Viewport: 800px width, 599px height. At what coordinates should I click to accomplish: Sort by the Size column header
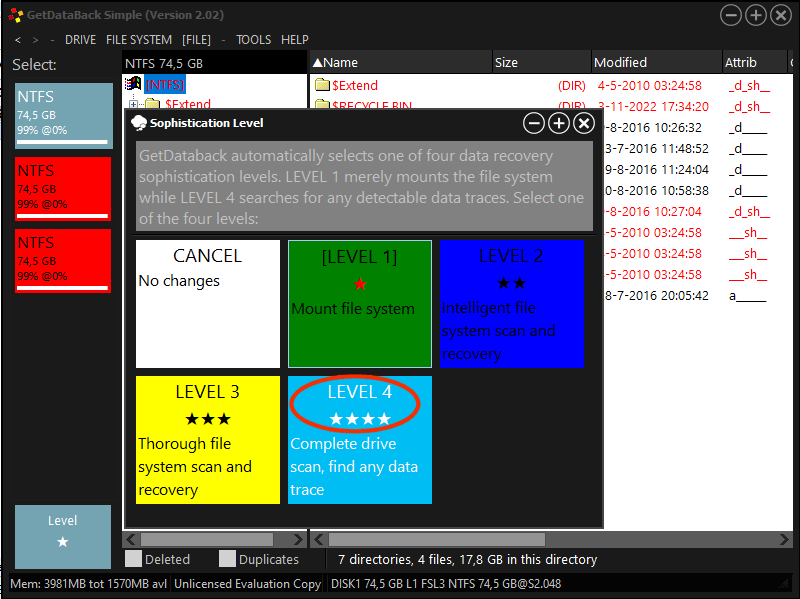click(542, 63)
